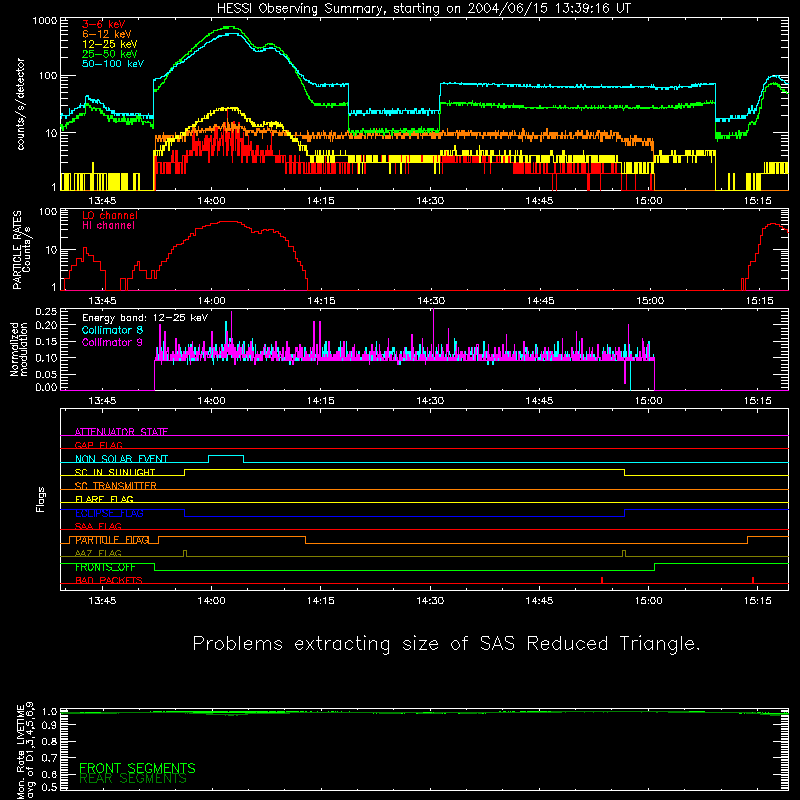
Task: Click the FLARE FLAG label
Action: tap(104, 499)
